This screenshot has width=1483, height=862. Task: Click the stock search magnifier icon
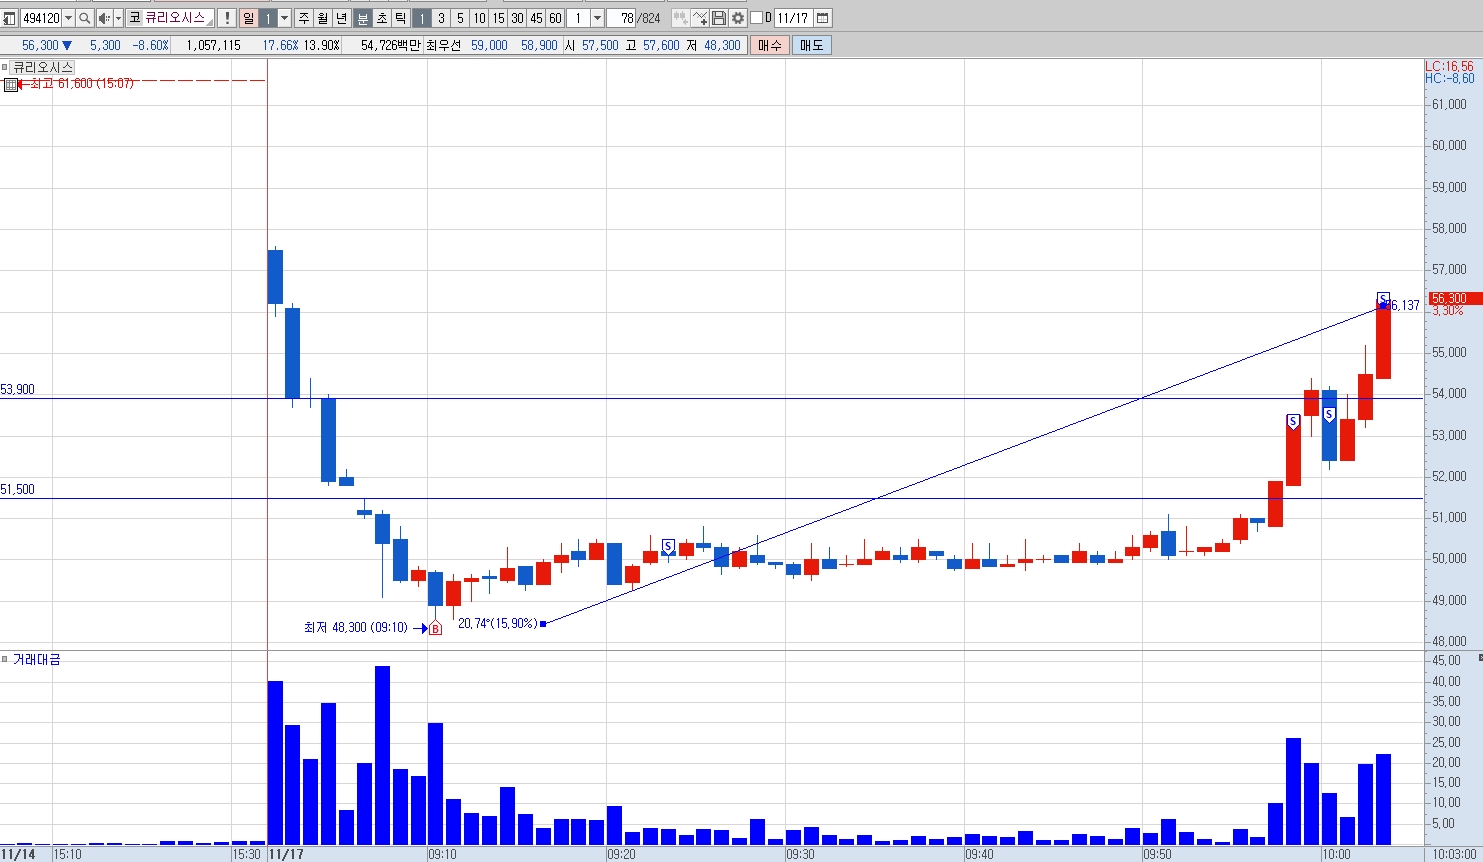[x=85, y=18]
